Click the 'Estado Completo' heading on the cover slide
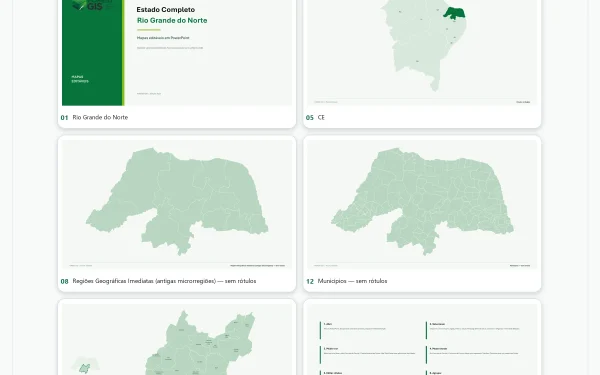Screen dimensions: 600x375 166,10
